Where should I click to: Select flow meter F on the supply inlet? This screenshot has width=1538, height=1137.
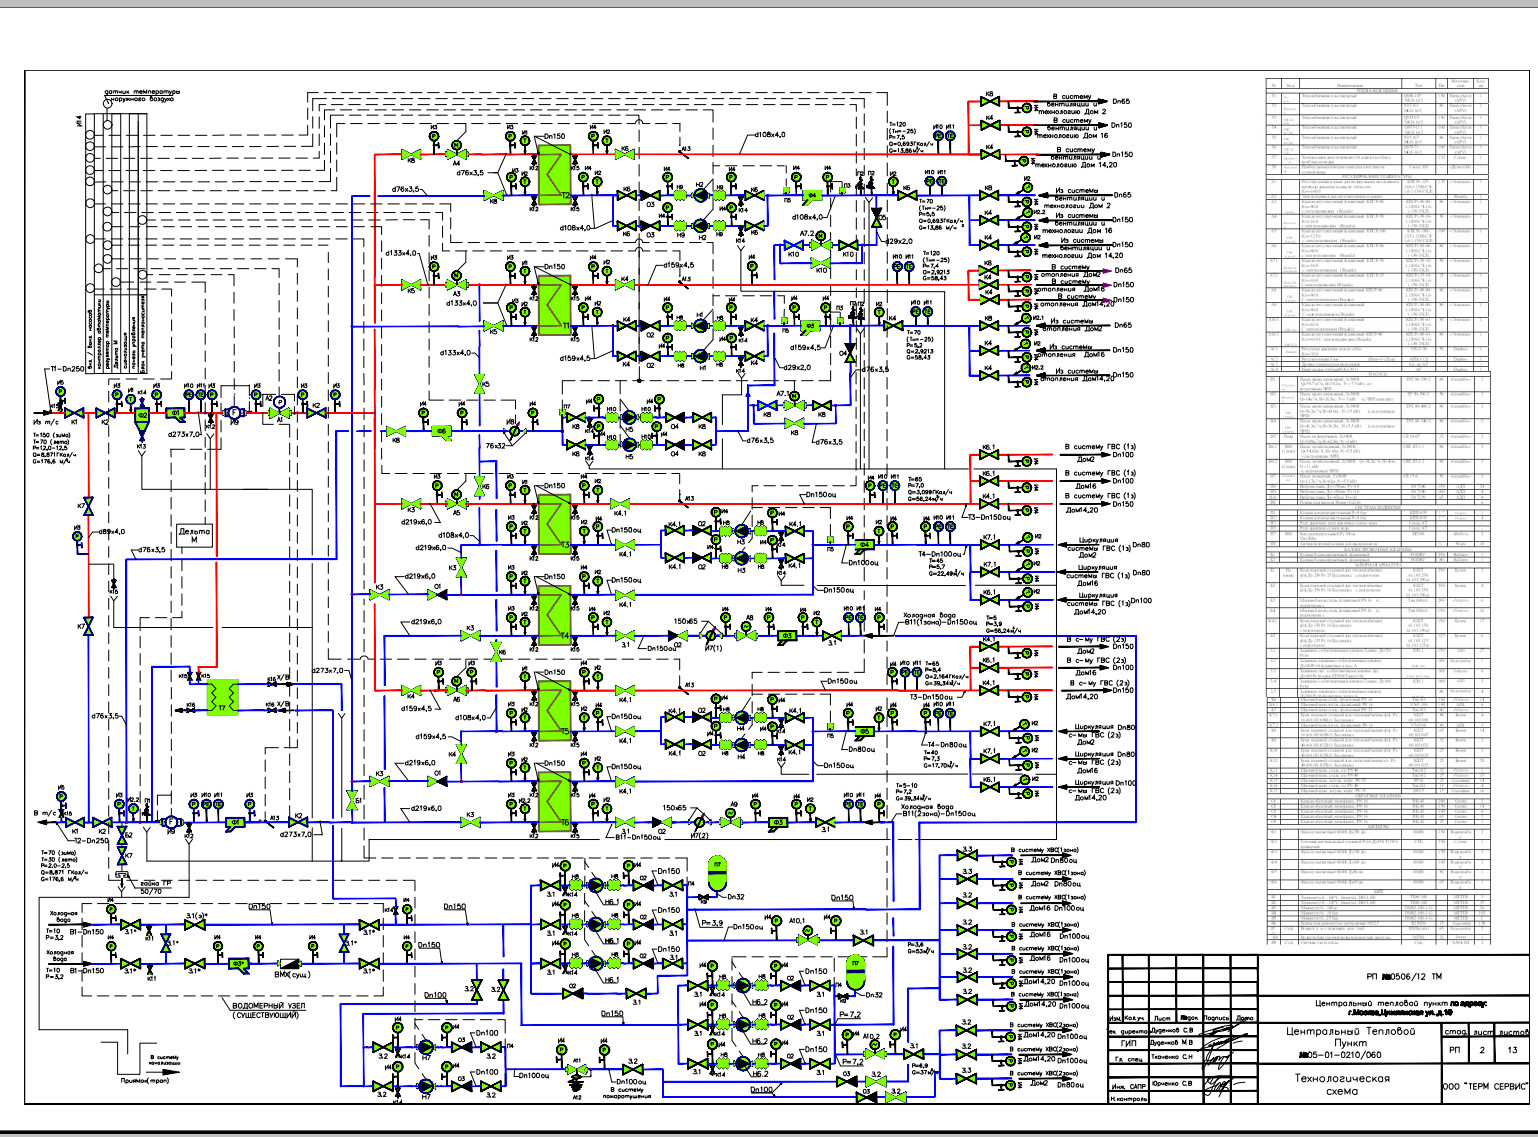(234, 412)
